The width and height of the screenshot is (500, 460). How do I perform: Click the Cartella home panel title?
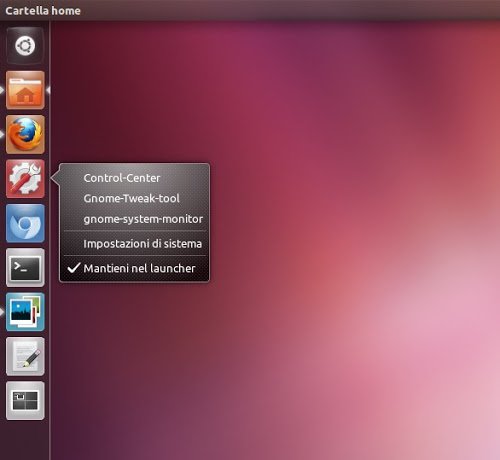(43, 11)
